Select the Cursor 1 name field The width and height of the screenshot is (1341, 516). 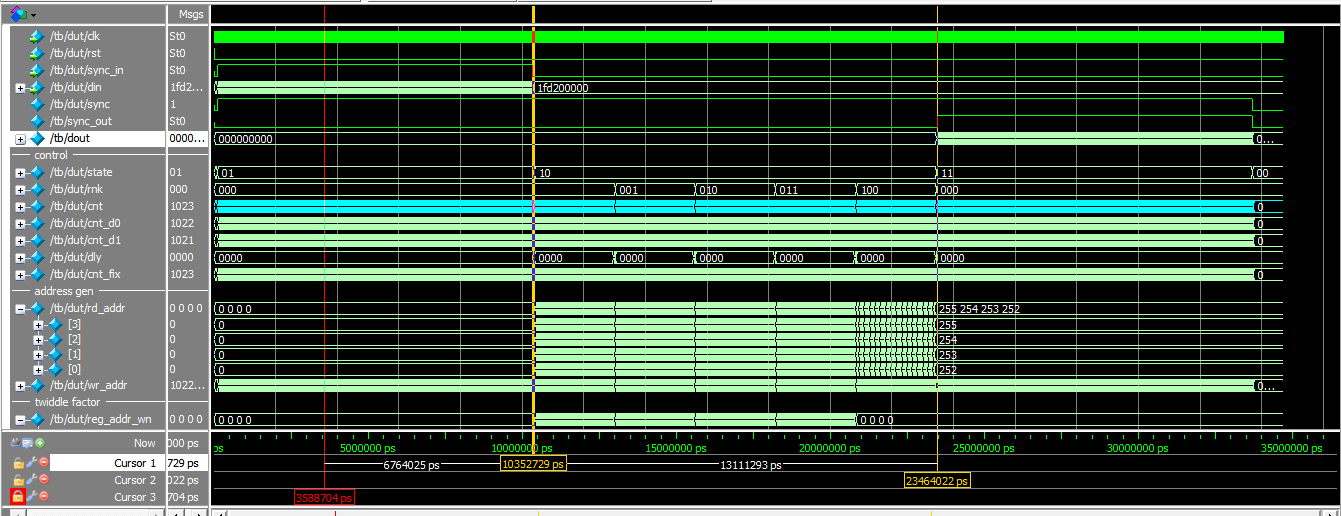pyautogui.click(x=105, y=463)
